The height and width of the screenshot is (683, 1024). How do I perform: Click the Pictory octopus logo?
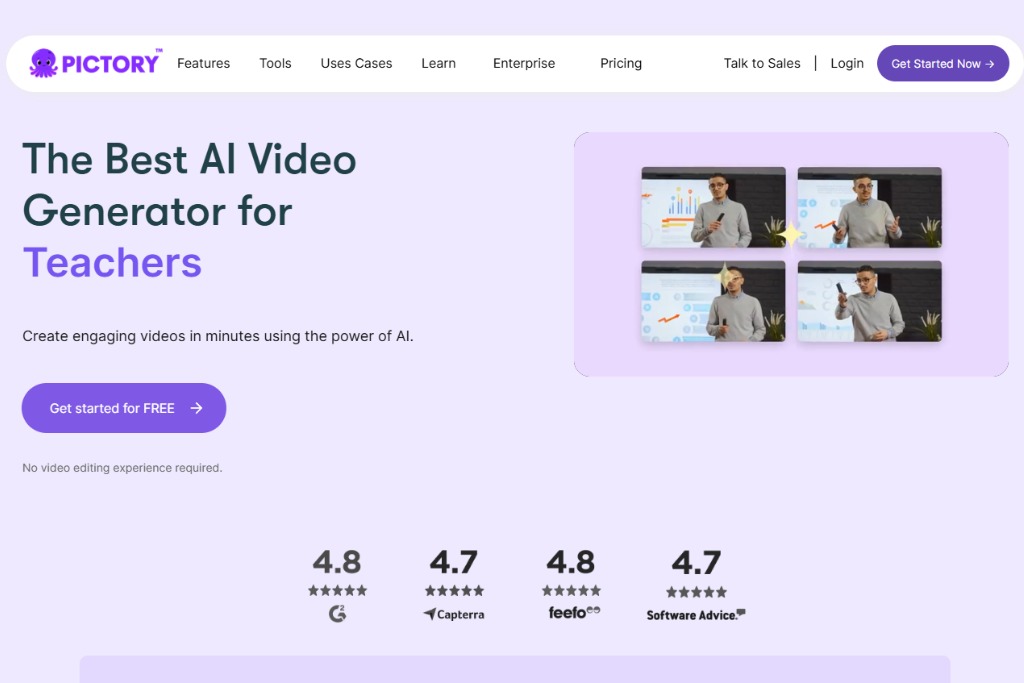point(45,63)
